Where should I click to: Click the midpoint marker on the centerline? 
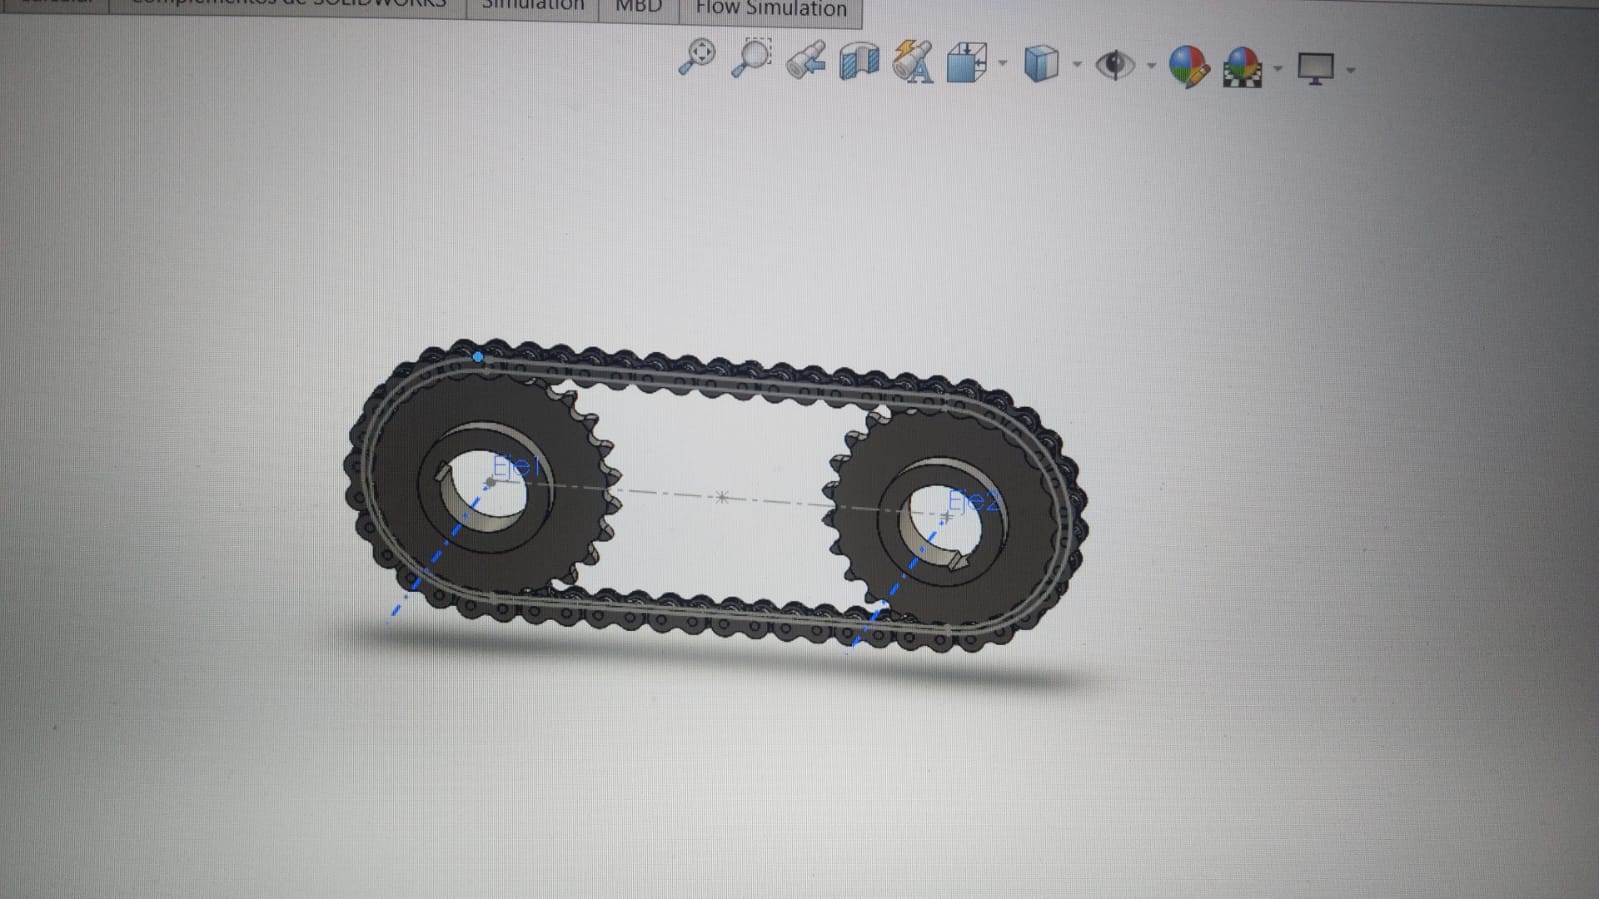[722, 497]
